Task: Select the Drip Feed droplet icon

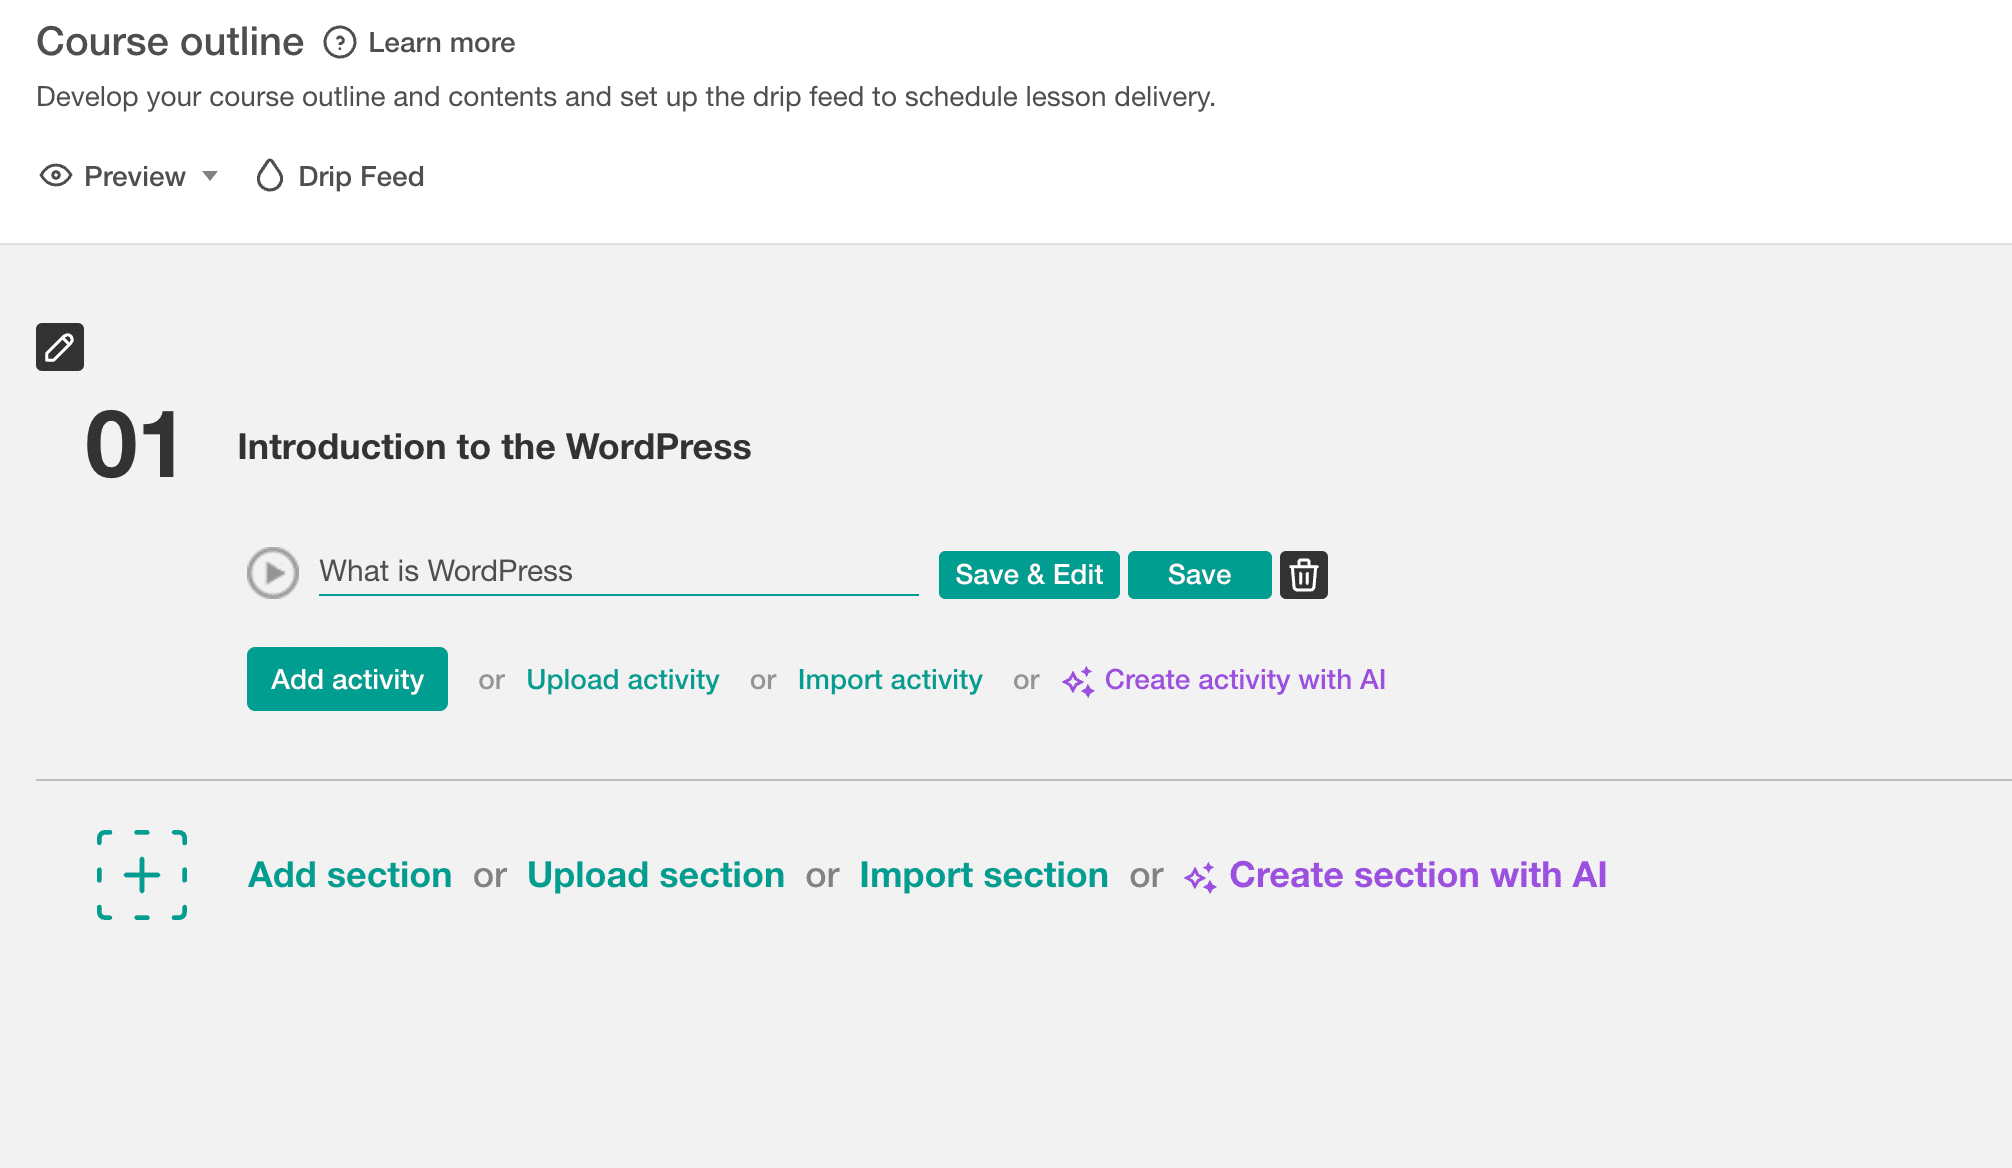Action: point(270,175)
